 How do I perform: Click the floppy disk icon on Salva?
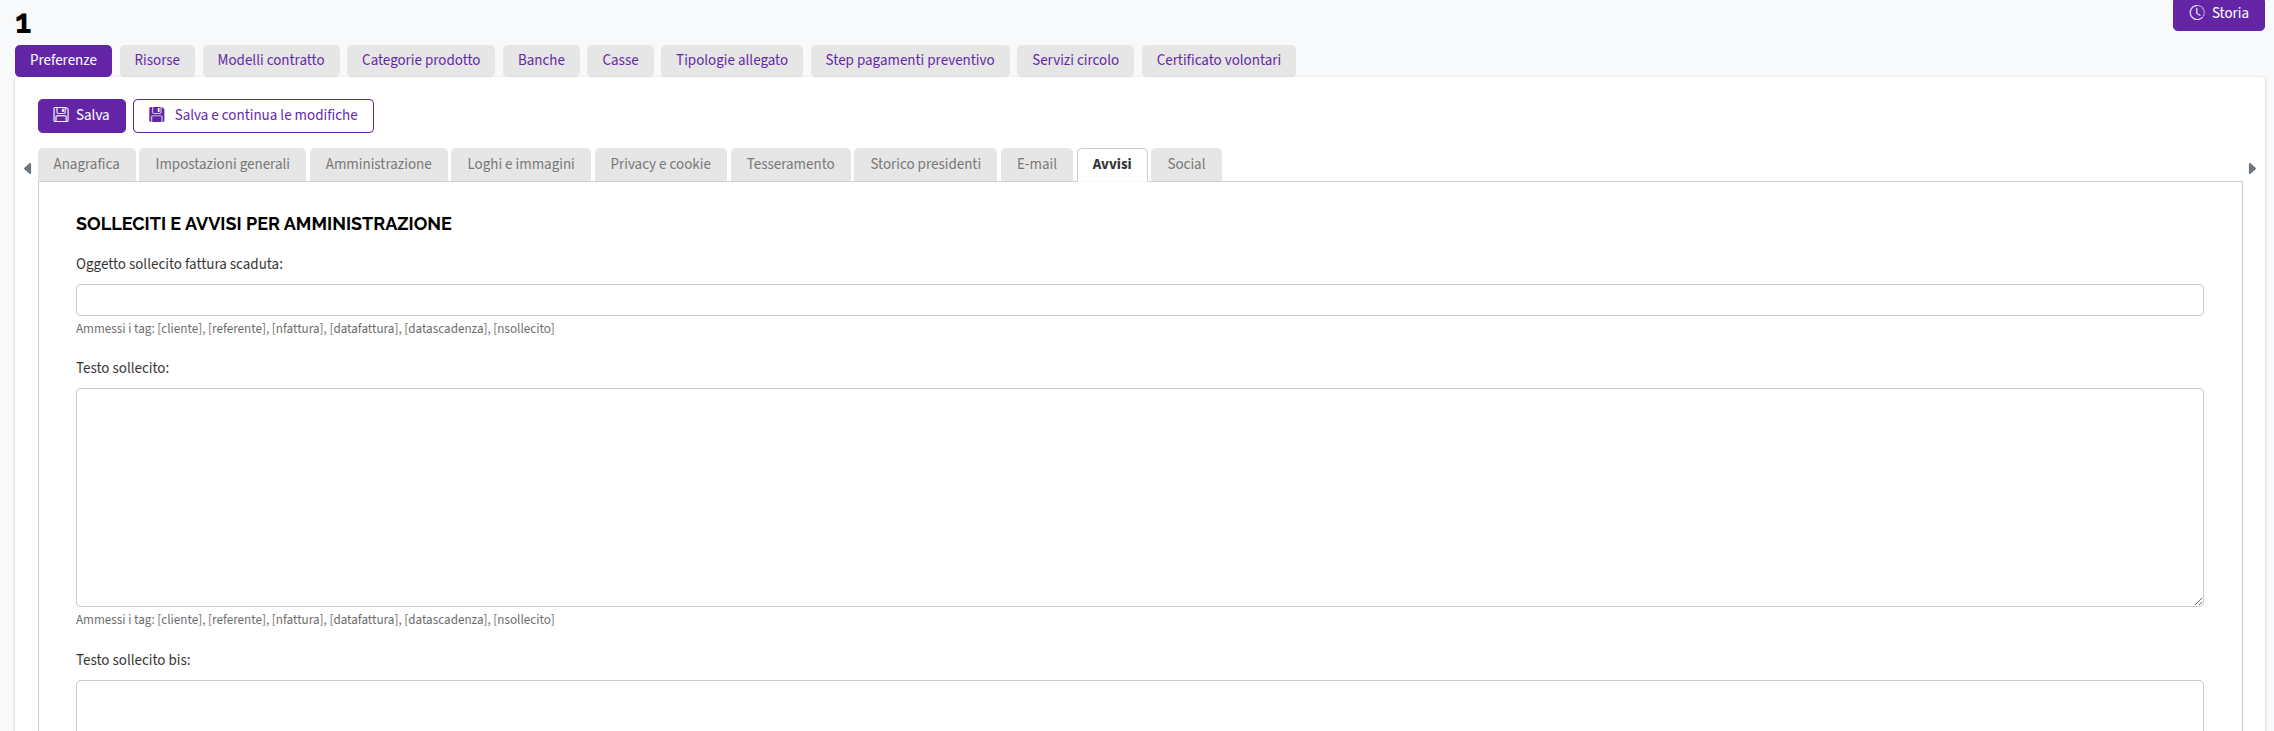[x=61, y=115]
